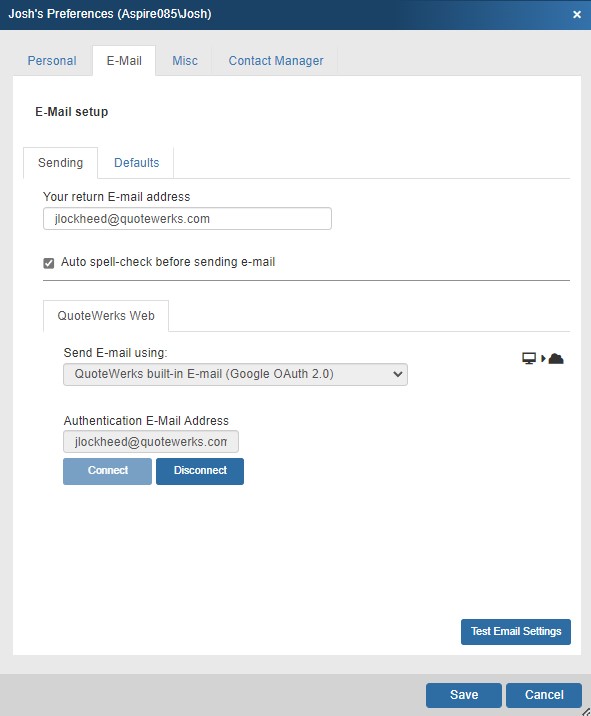Click the Disconnect button

[200, 471]
